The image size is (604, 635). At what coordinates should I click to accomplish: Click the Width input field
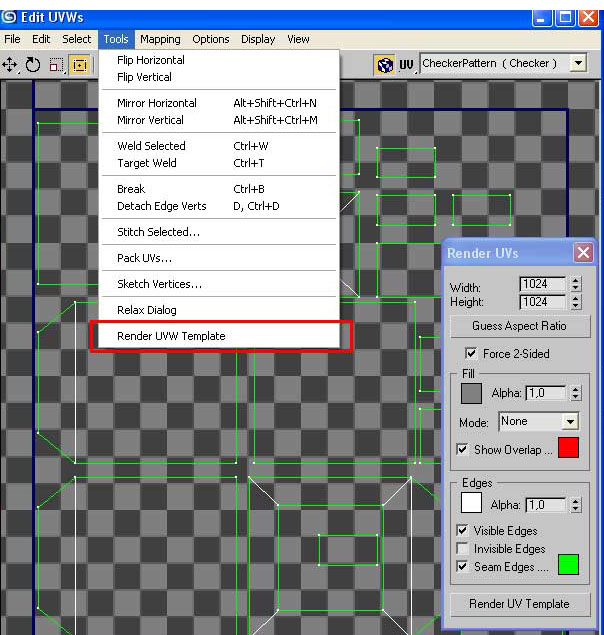542,285
